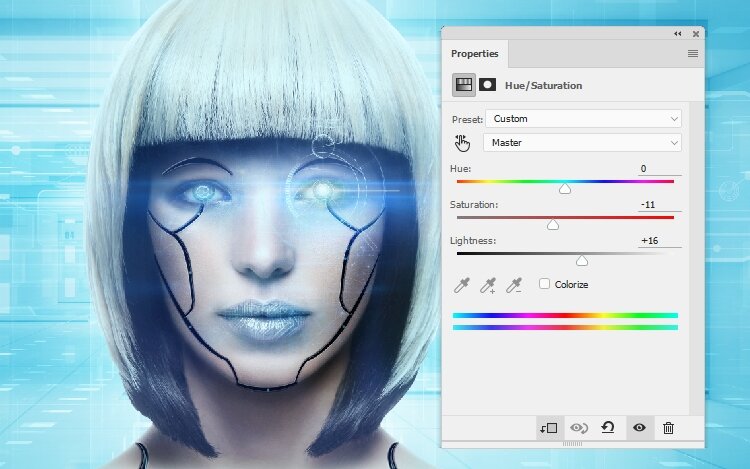Pick the plain eyedropper tool
The height and width of the screenshot is (469, 750).
click(x=462, y=285)
